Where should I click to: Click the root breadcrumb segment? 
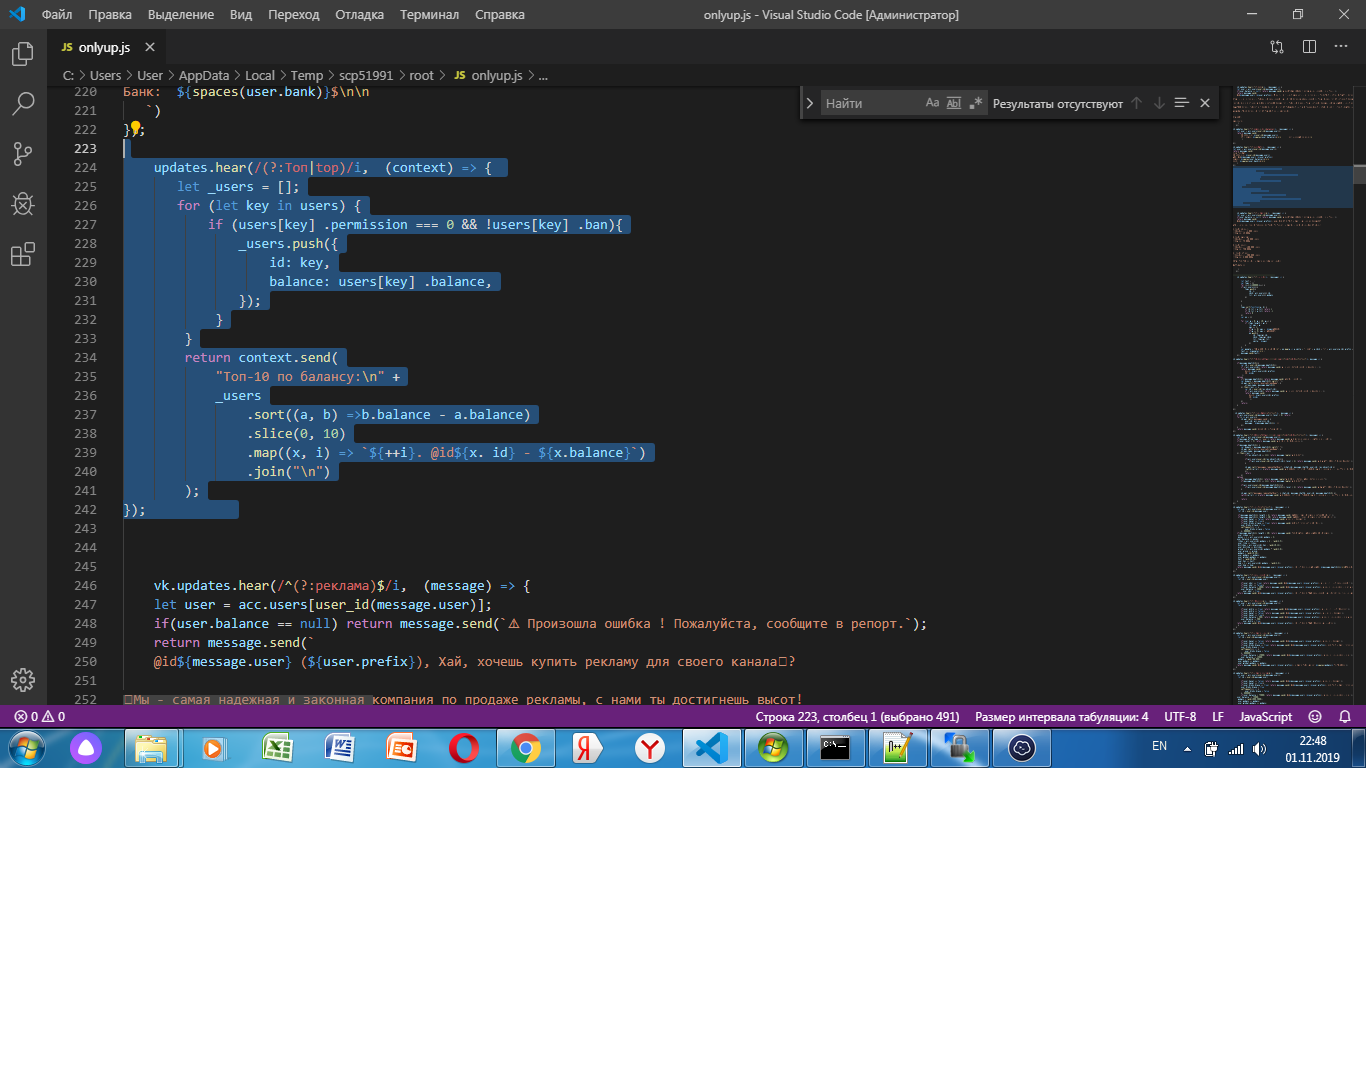(x=422, y=75)
